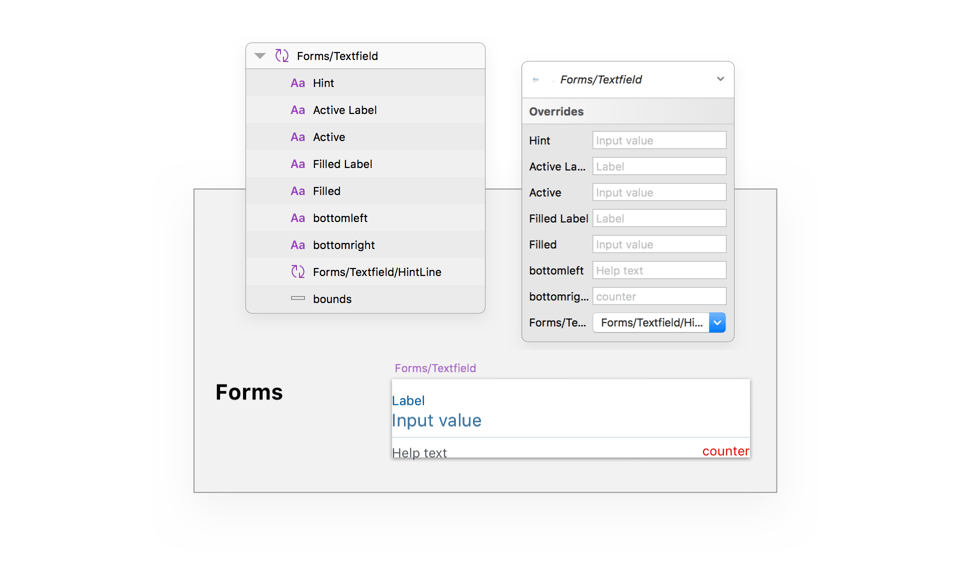Click the Filled Label override label
The height and width of the screenshot is (561, 970).
pyautogui.click(x=559, y=218)
